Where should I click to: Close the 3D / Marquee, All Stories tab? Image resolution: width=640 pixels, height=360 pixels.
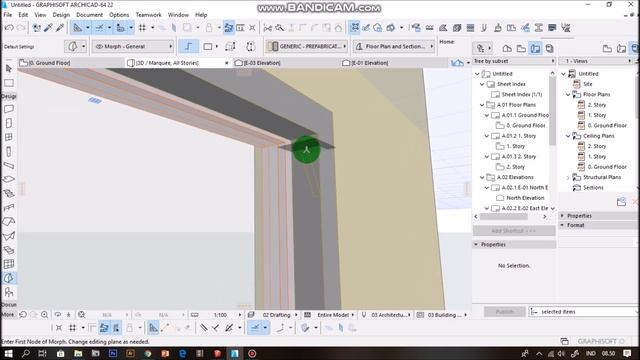click(x=227, y=63)
